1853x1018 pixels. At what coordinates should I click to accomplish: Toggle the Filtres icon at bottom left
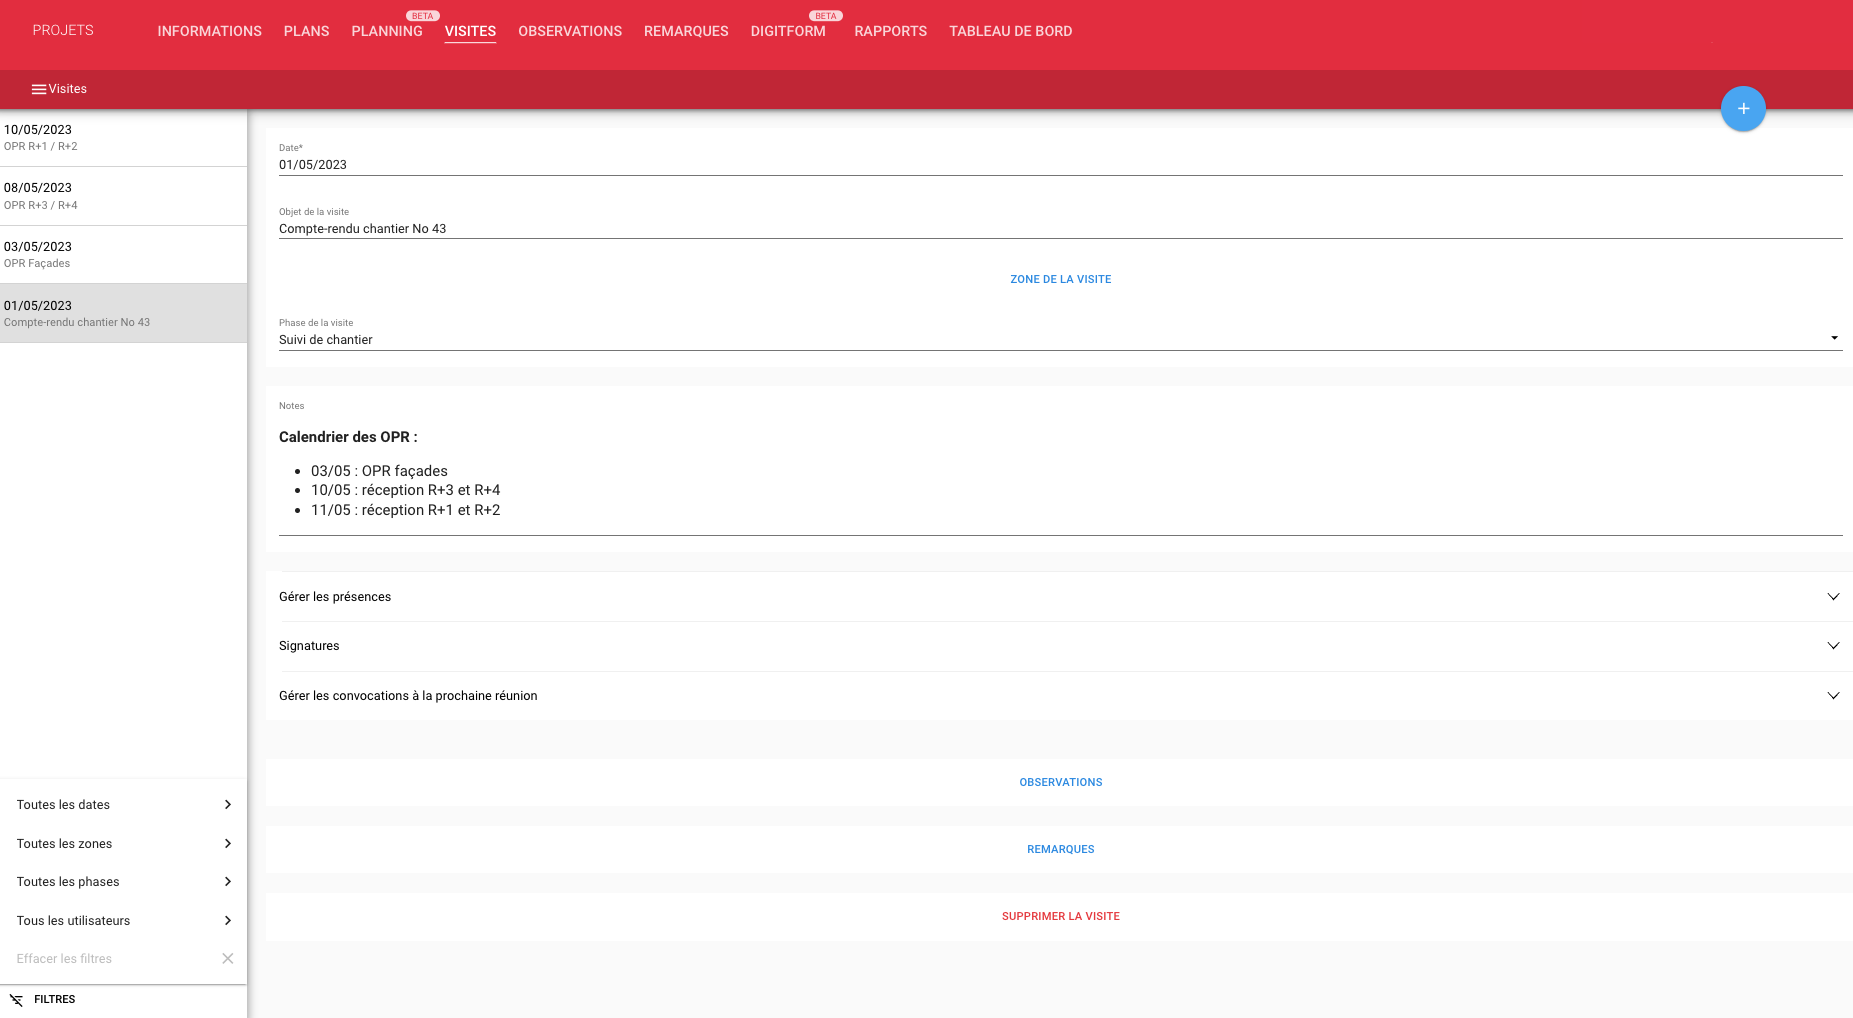pyautogui.click(x=17, y=999)
